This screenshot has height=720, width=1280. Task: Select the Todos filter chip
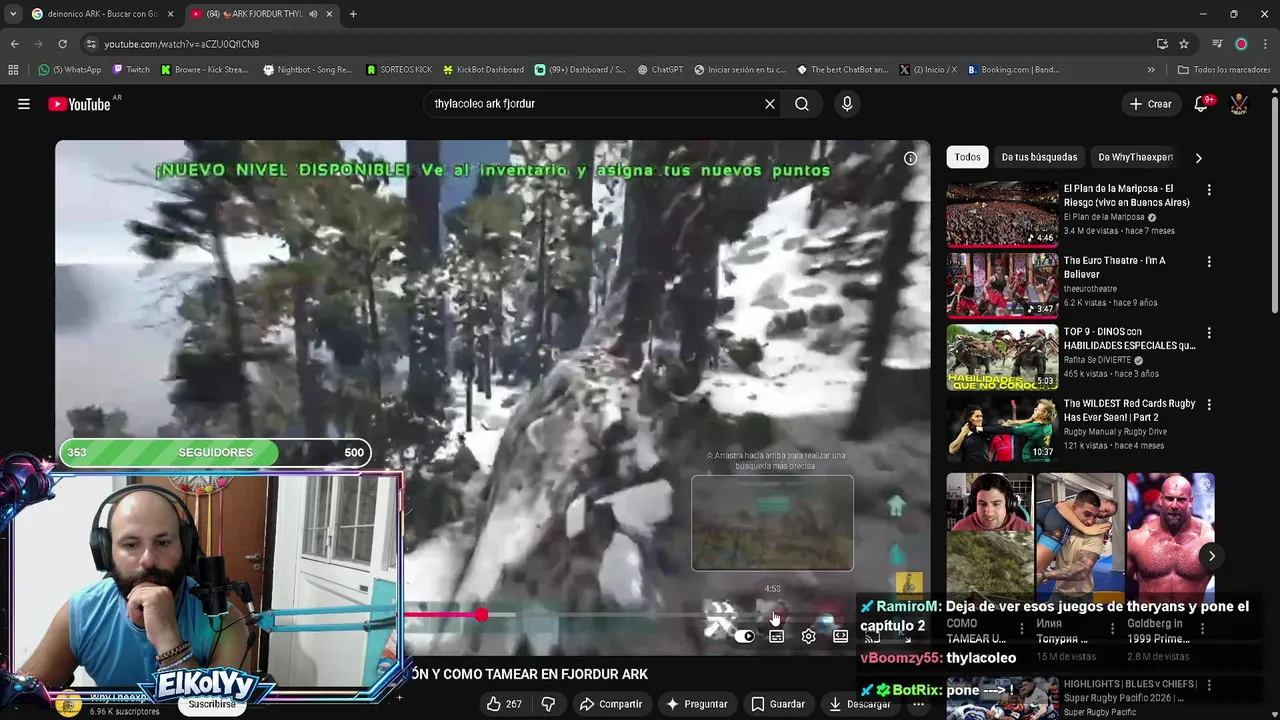967,157
